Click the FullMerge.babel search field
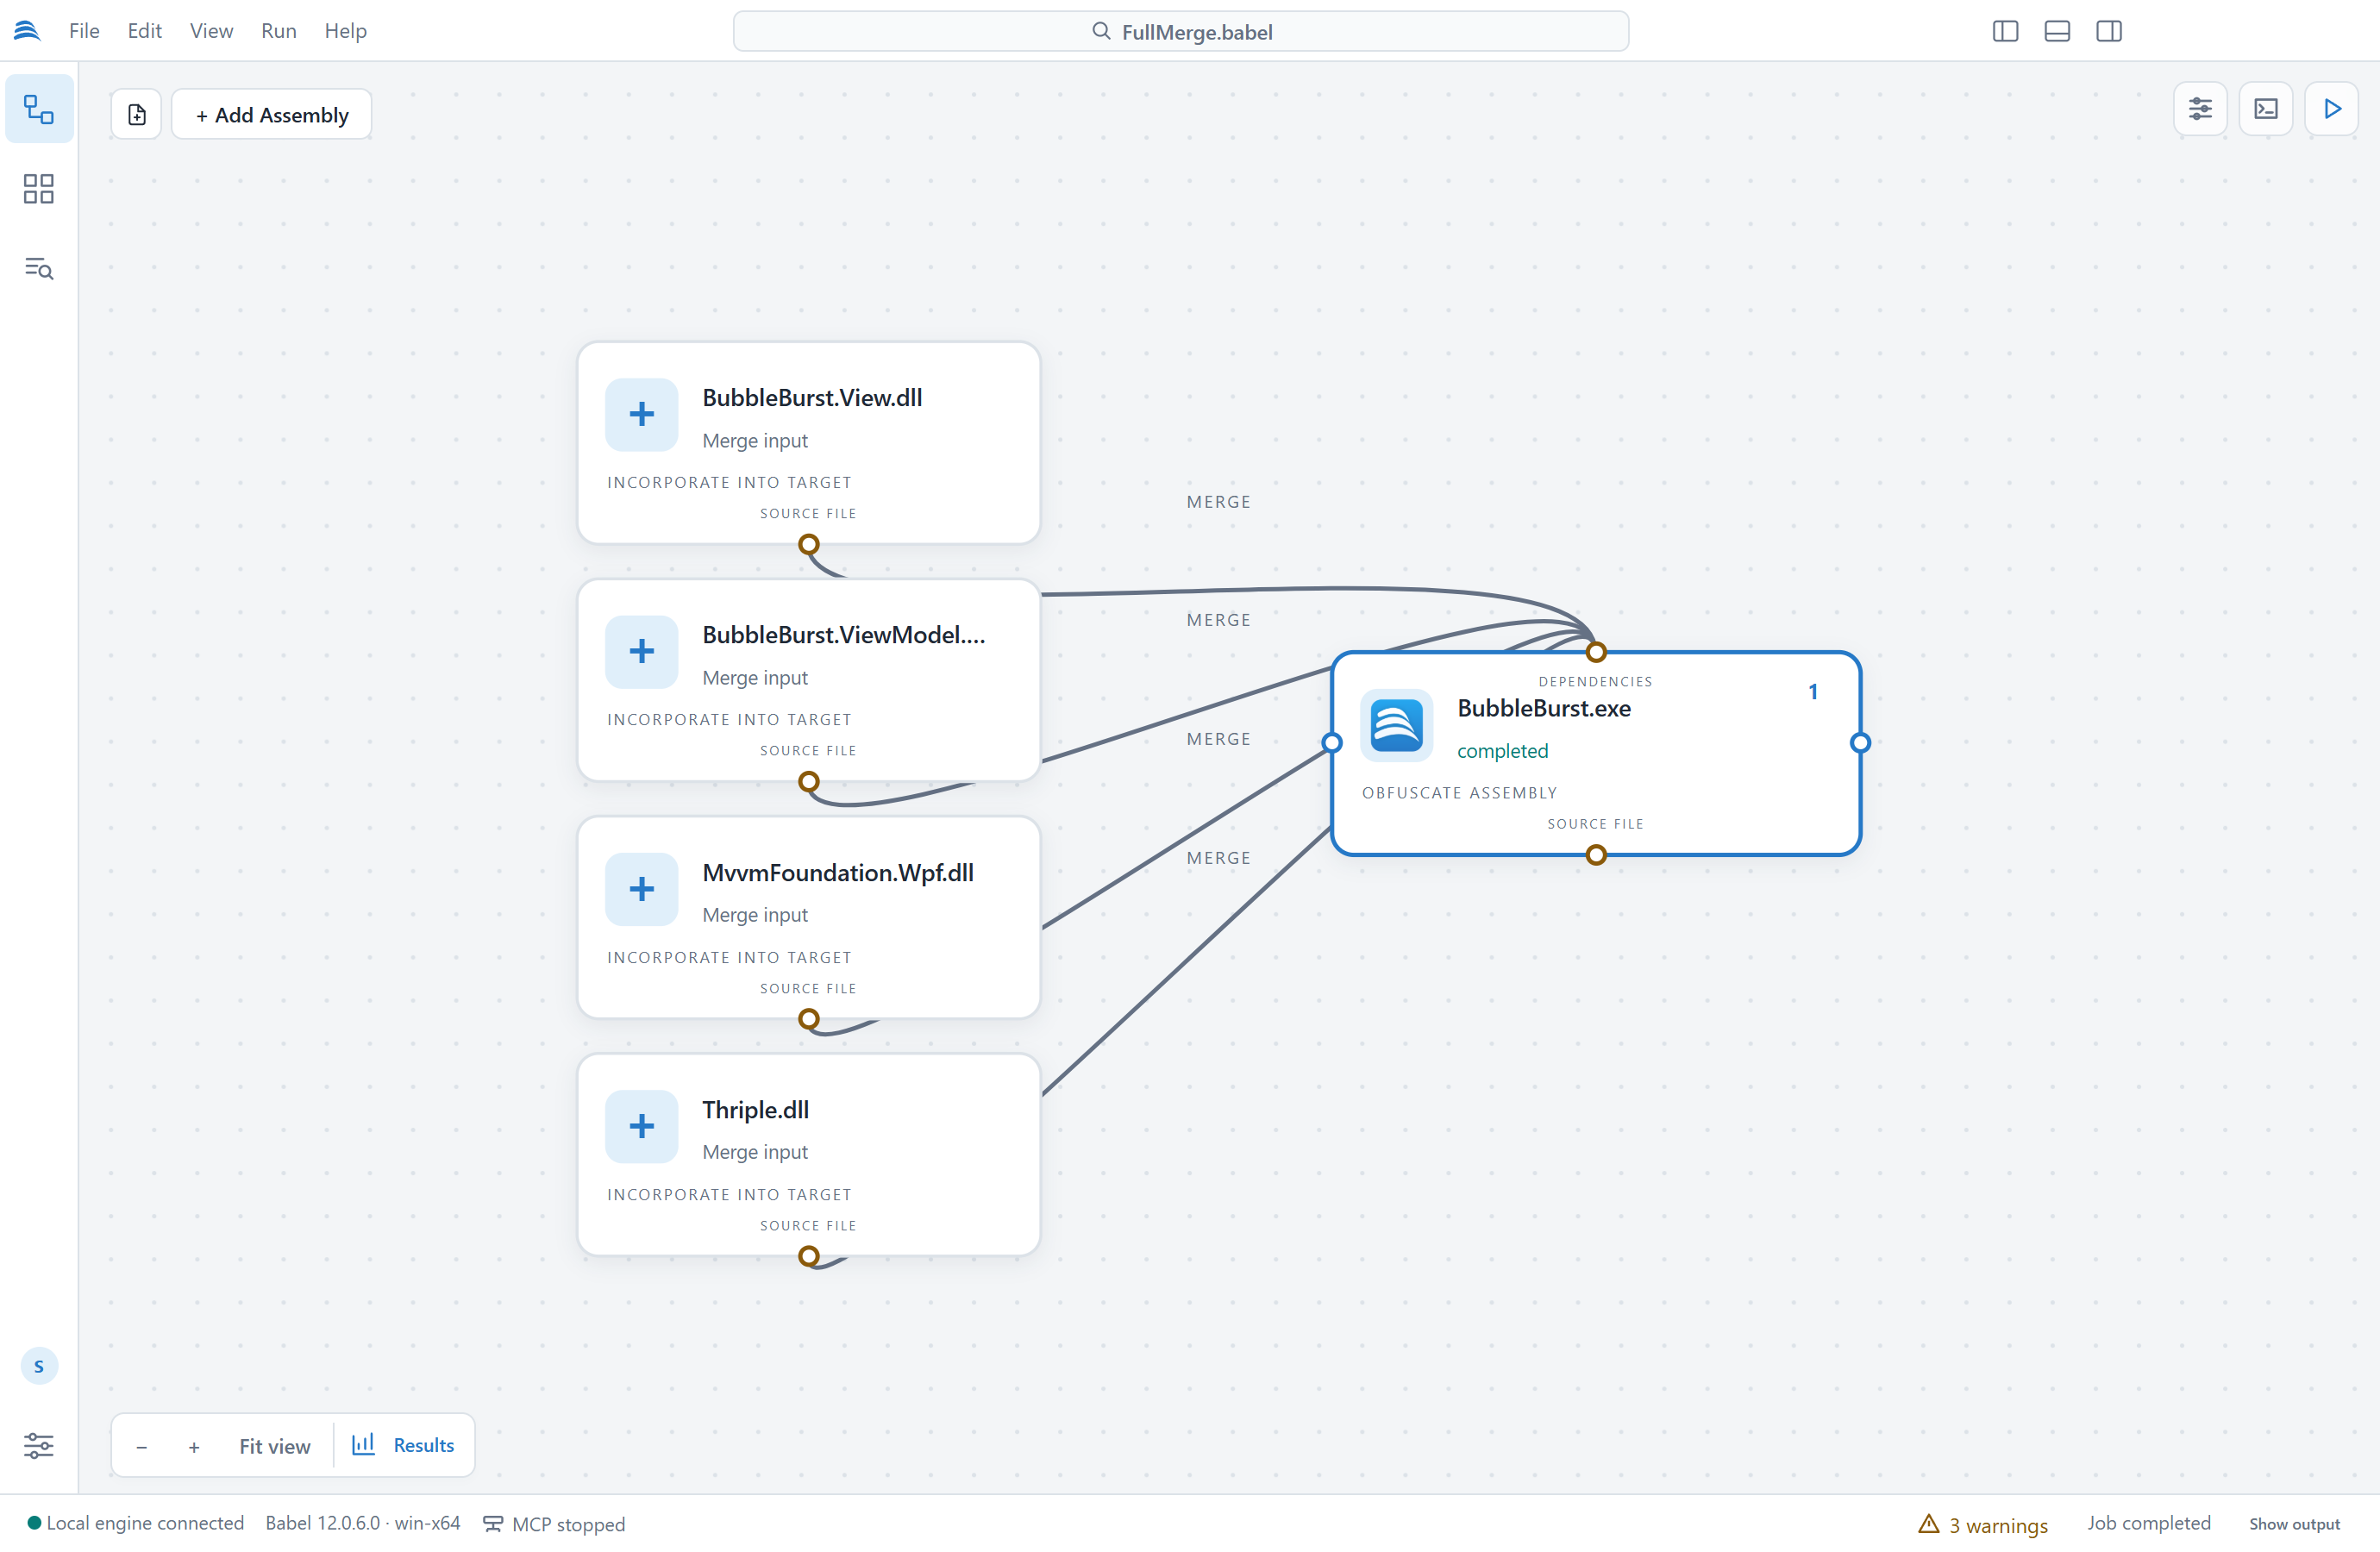 pyautogui.click(x=1181, y=31)
